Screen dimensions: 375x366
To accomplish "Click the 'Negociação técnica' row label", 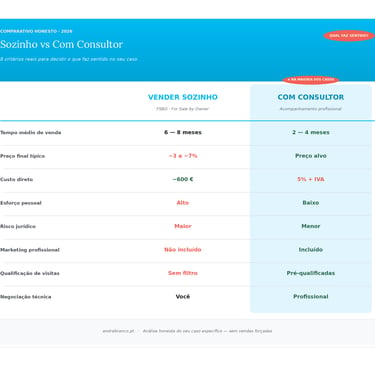I will (x=26, y=297).
